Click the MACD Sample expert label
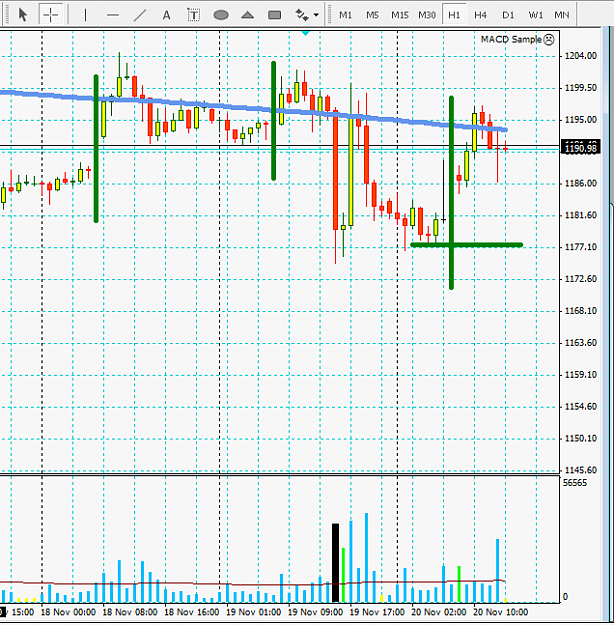 point(511,39)
